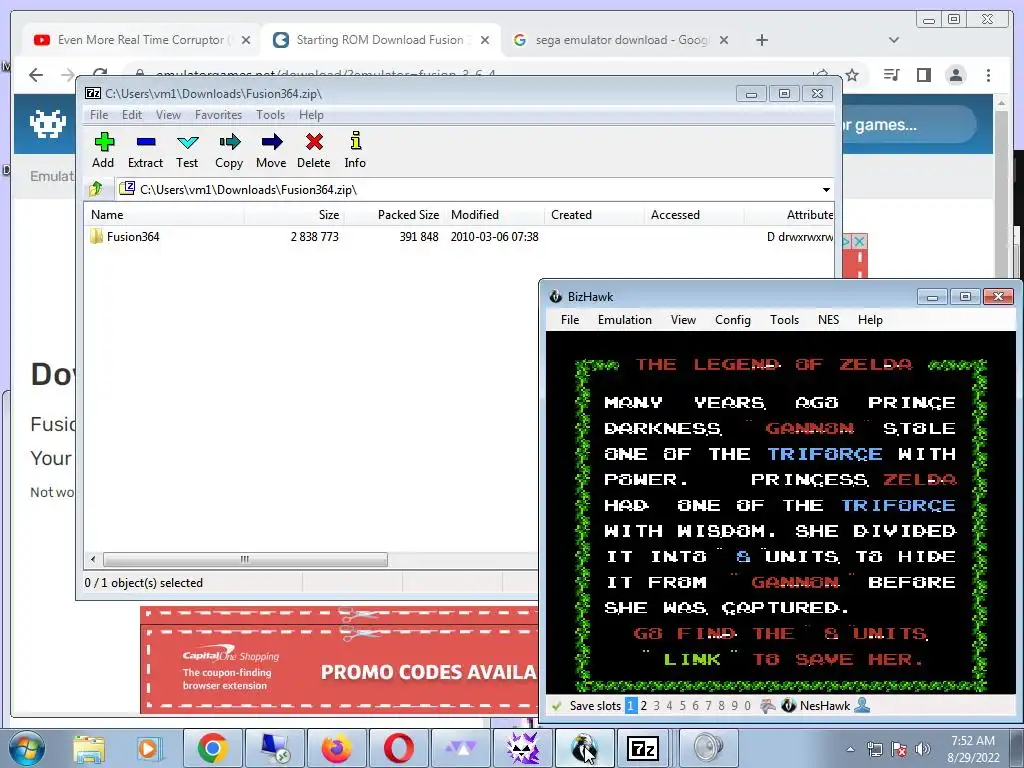Image resolution: width=1024 pixels, height=768 pixels.
Task: Open Chrome from the taskbar
Action: coord(212,748)
